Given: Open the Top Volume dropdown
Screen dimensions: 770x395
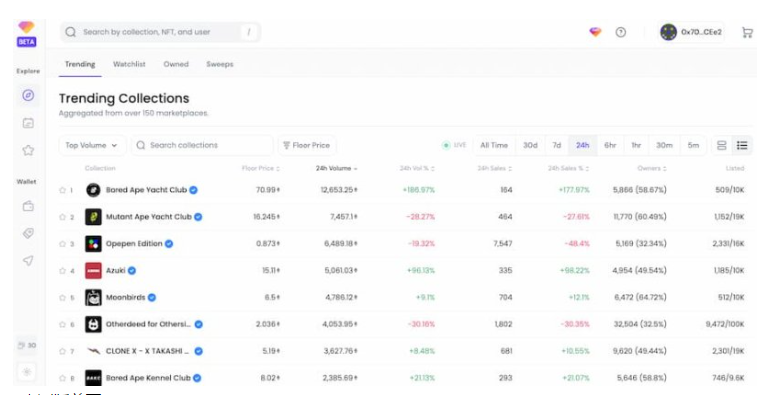Looking at the screenshot, I should (x=92, y=145).
